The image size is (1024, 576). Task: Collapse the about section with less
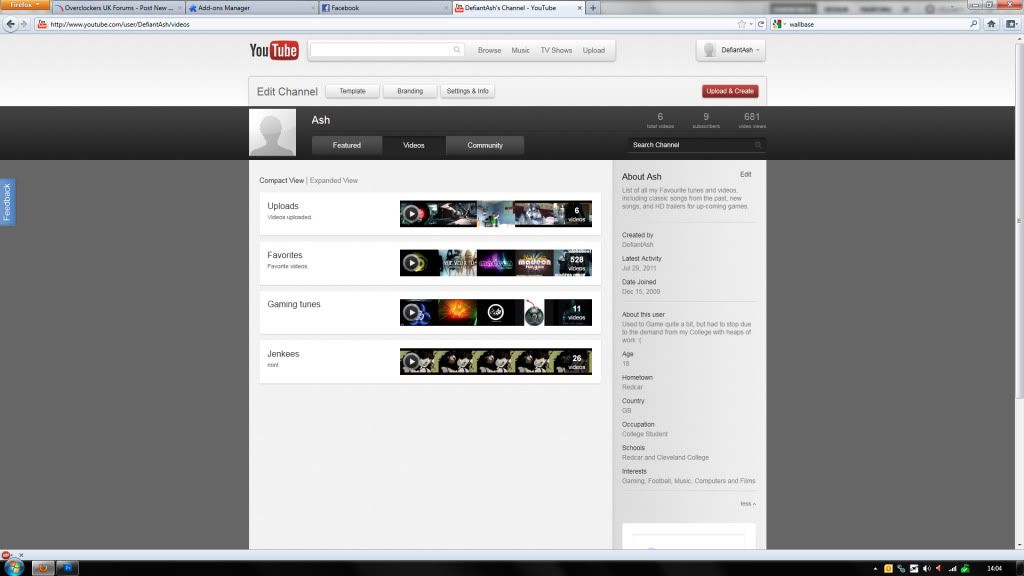(747, 504)
